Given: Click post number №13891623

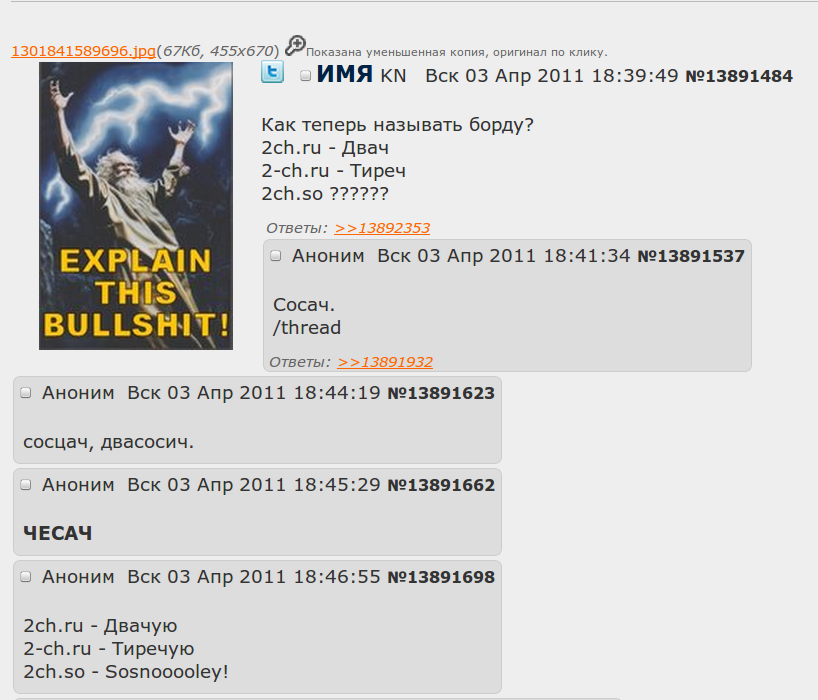Looking at the screenshot, I should point(441,393).
